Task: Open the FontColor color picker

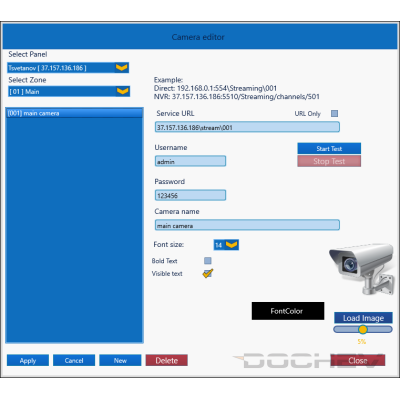Action: [x=288, y=311]
